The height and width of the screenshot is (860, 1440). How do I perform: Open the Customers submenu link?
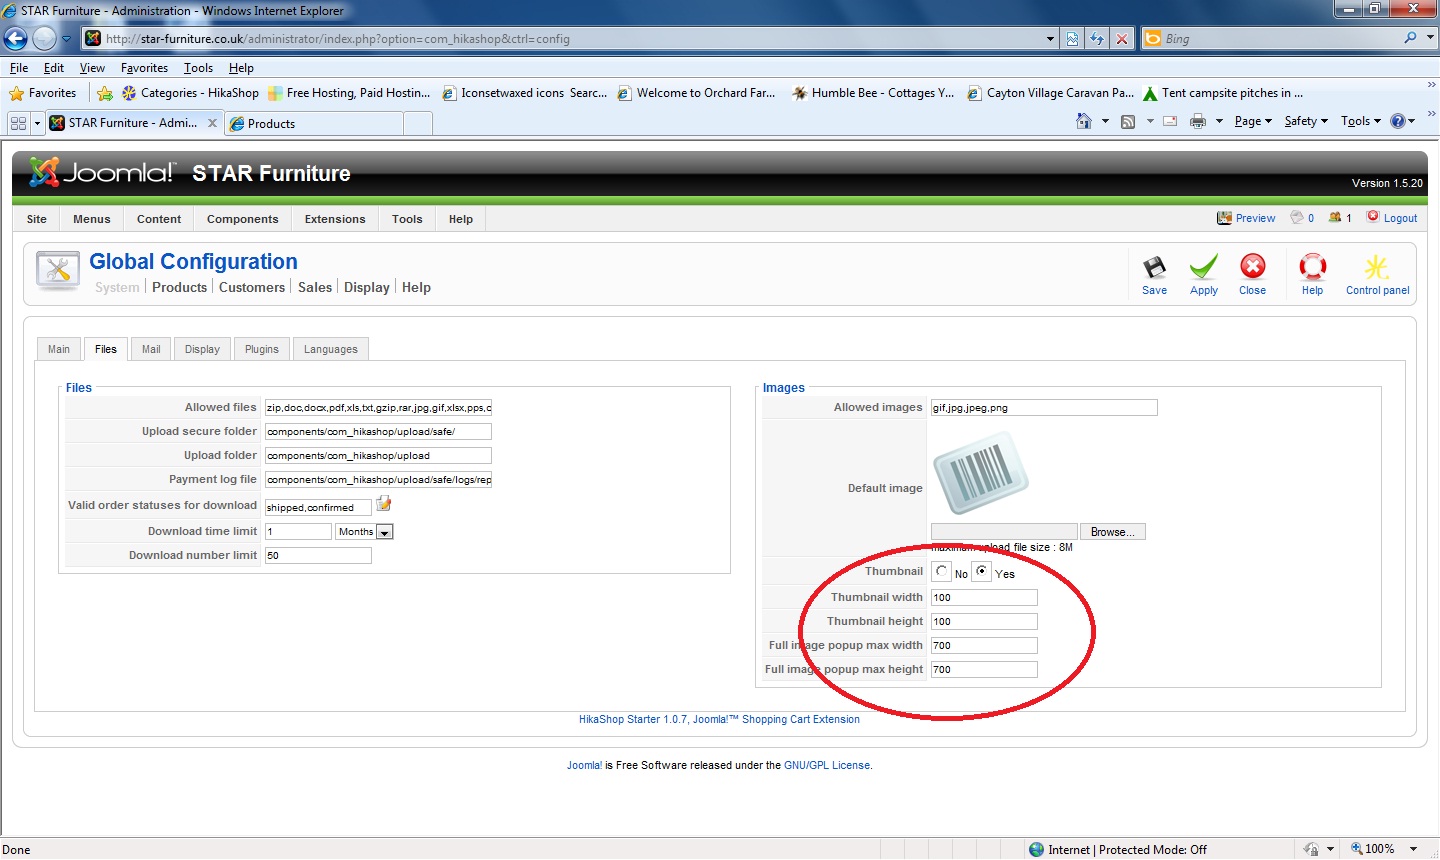pos(252,287)
